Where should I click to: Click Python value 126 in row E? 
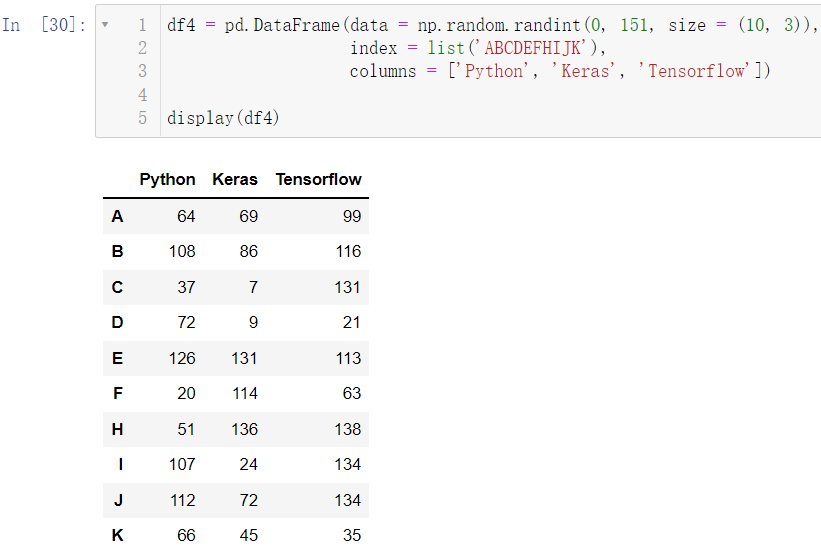(x=182, y=358)
